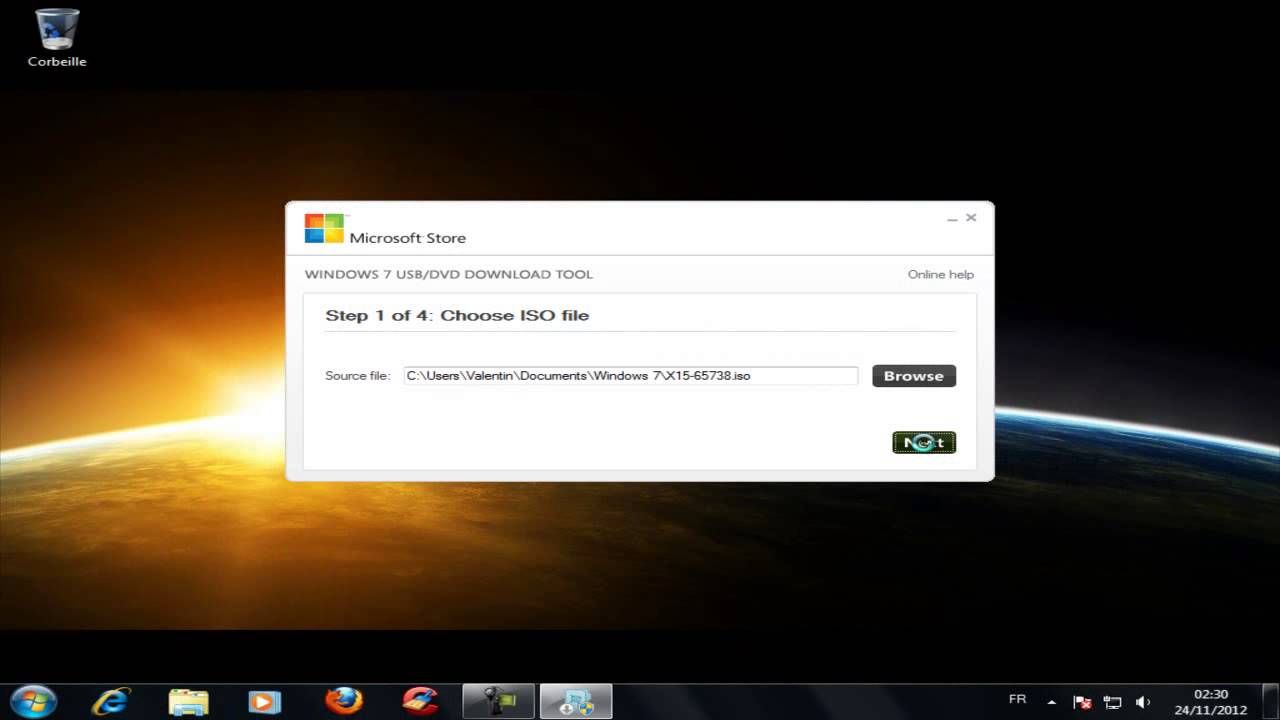The image size is (1280, 720).
Task: Launch Firefox from the taskbar
Action: coord(343,701)
